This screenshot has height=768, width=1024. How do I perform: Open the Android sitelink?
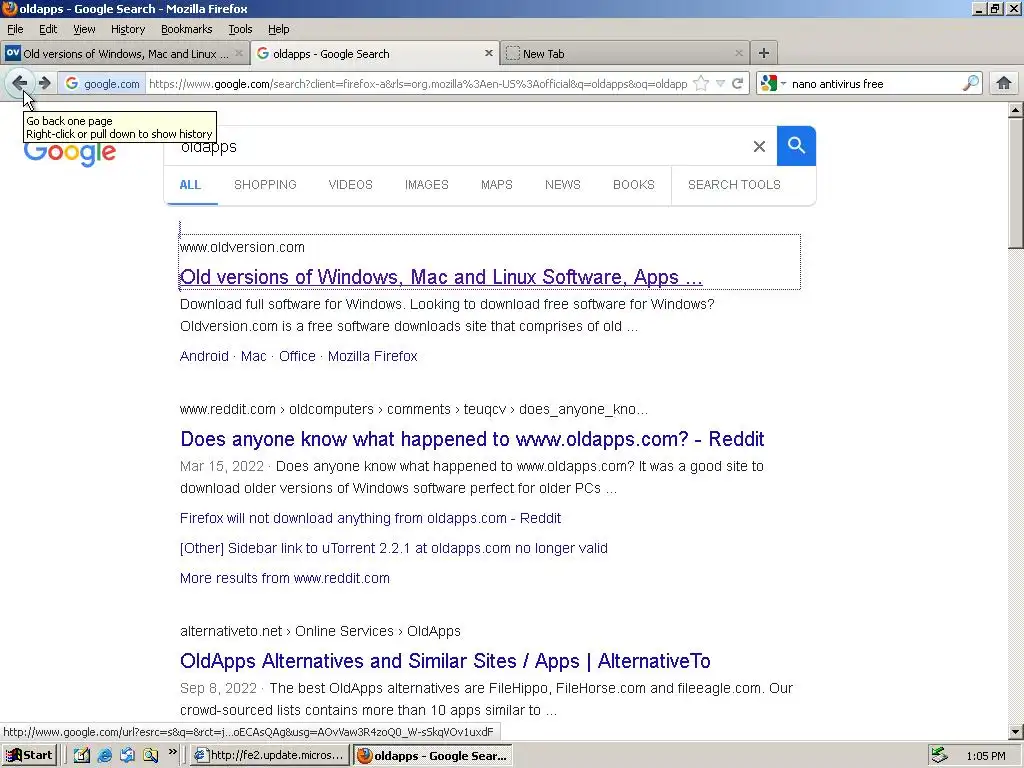[204, 356]
